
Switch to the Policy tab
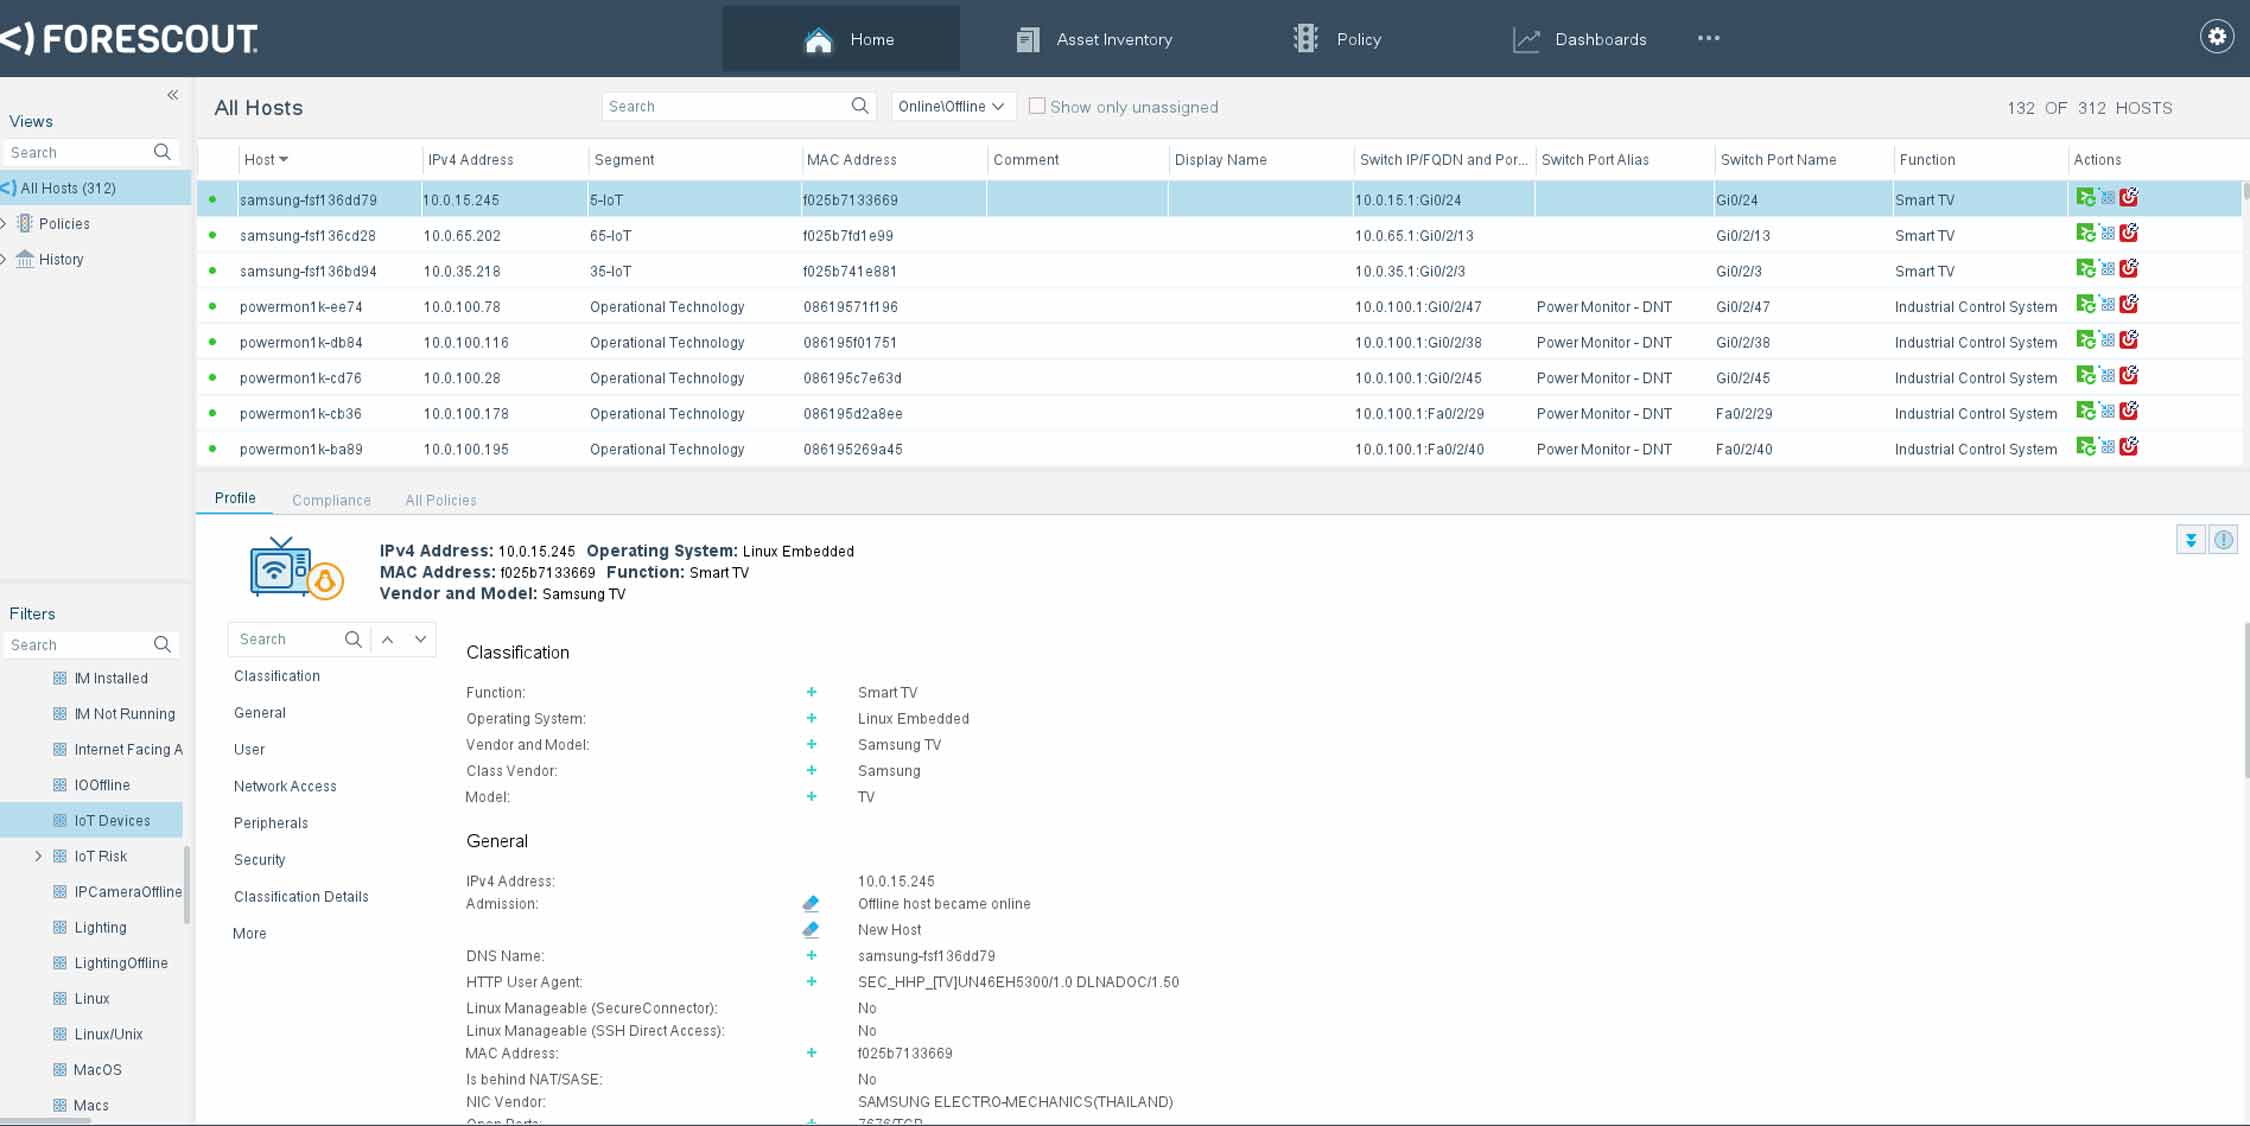click(x=1337, y=39)
